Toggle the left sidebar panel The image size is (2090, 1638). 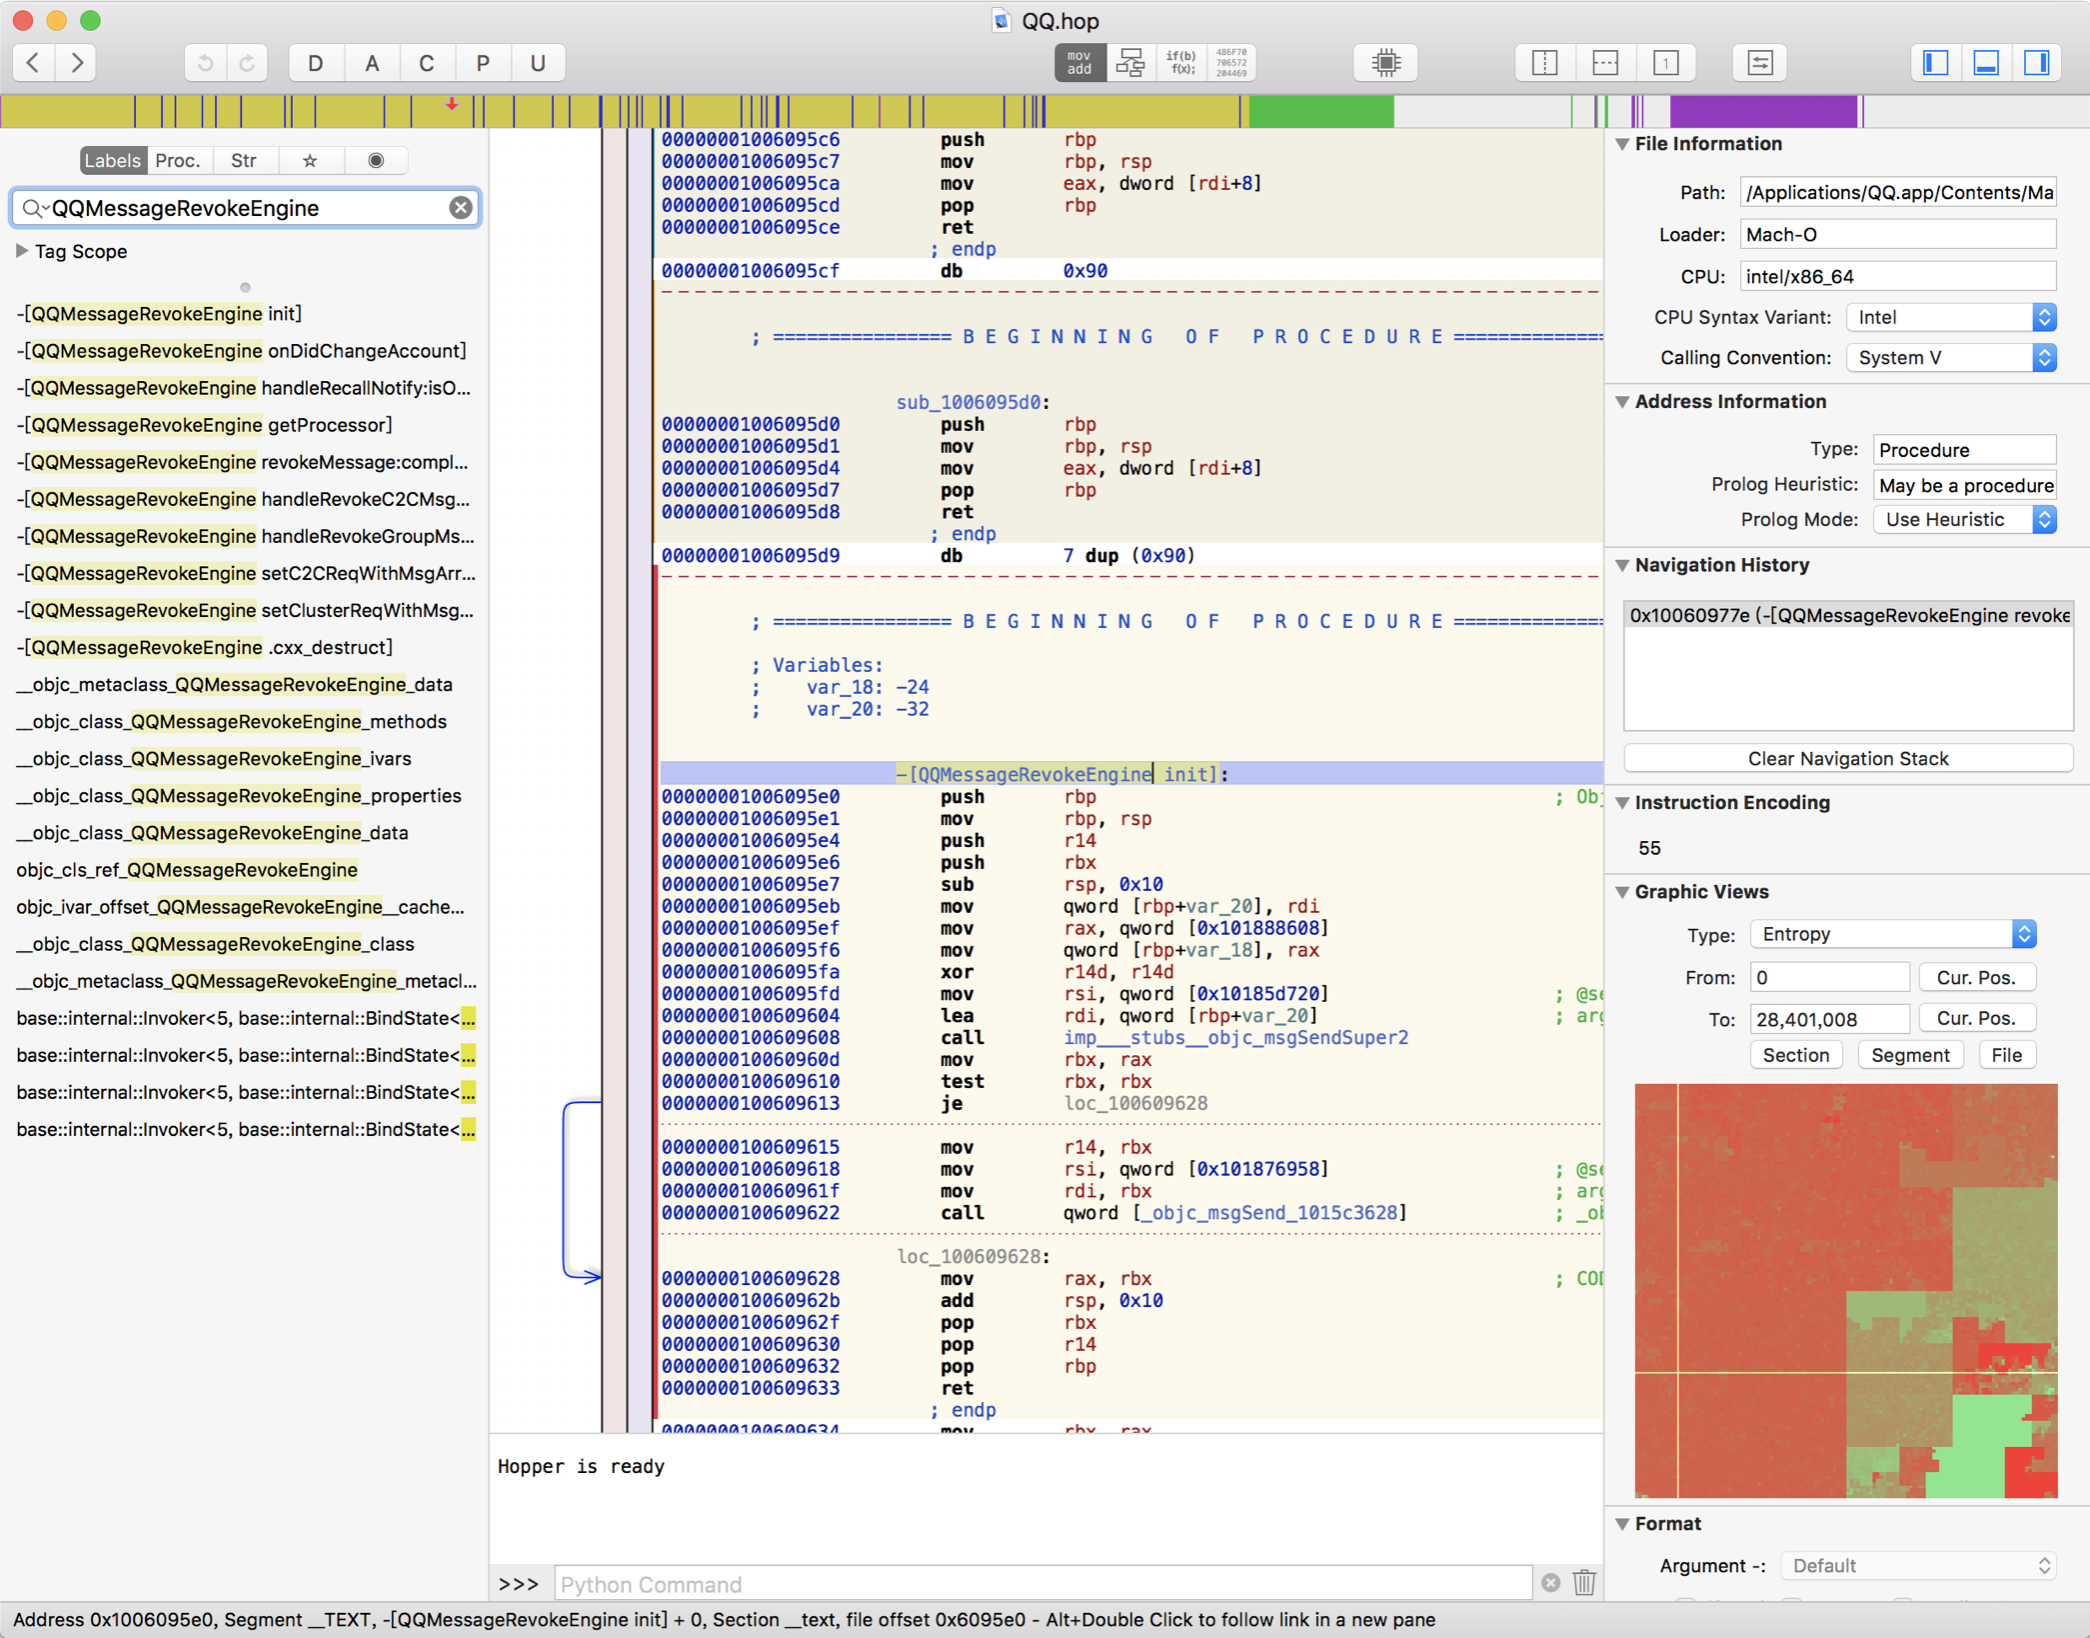pyautogui.click(x=1936, y=62)
